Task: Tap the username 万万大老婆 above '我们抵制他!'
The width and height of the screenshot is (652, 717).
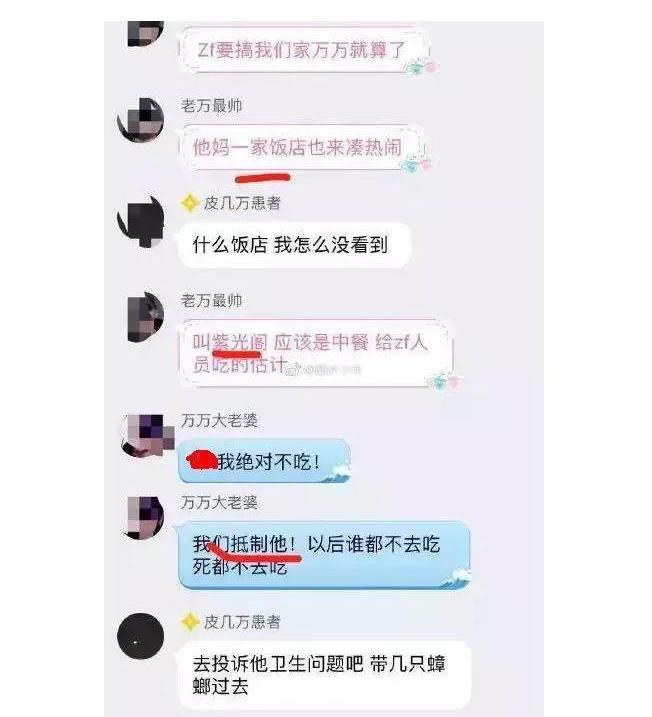Action: click(x=219, y=503)
